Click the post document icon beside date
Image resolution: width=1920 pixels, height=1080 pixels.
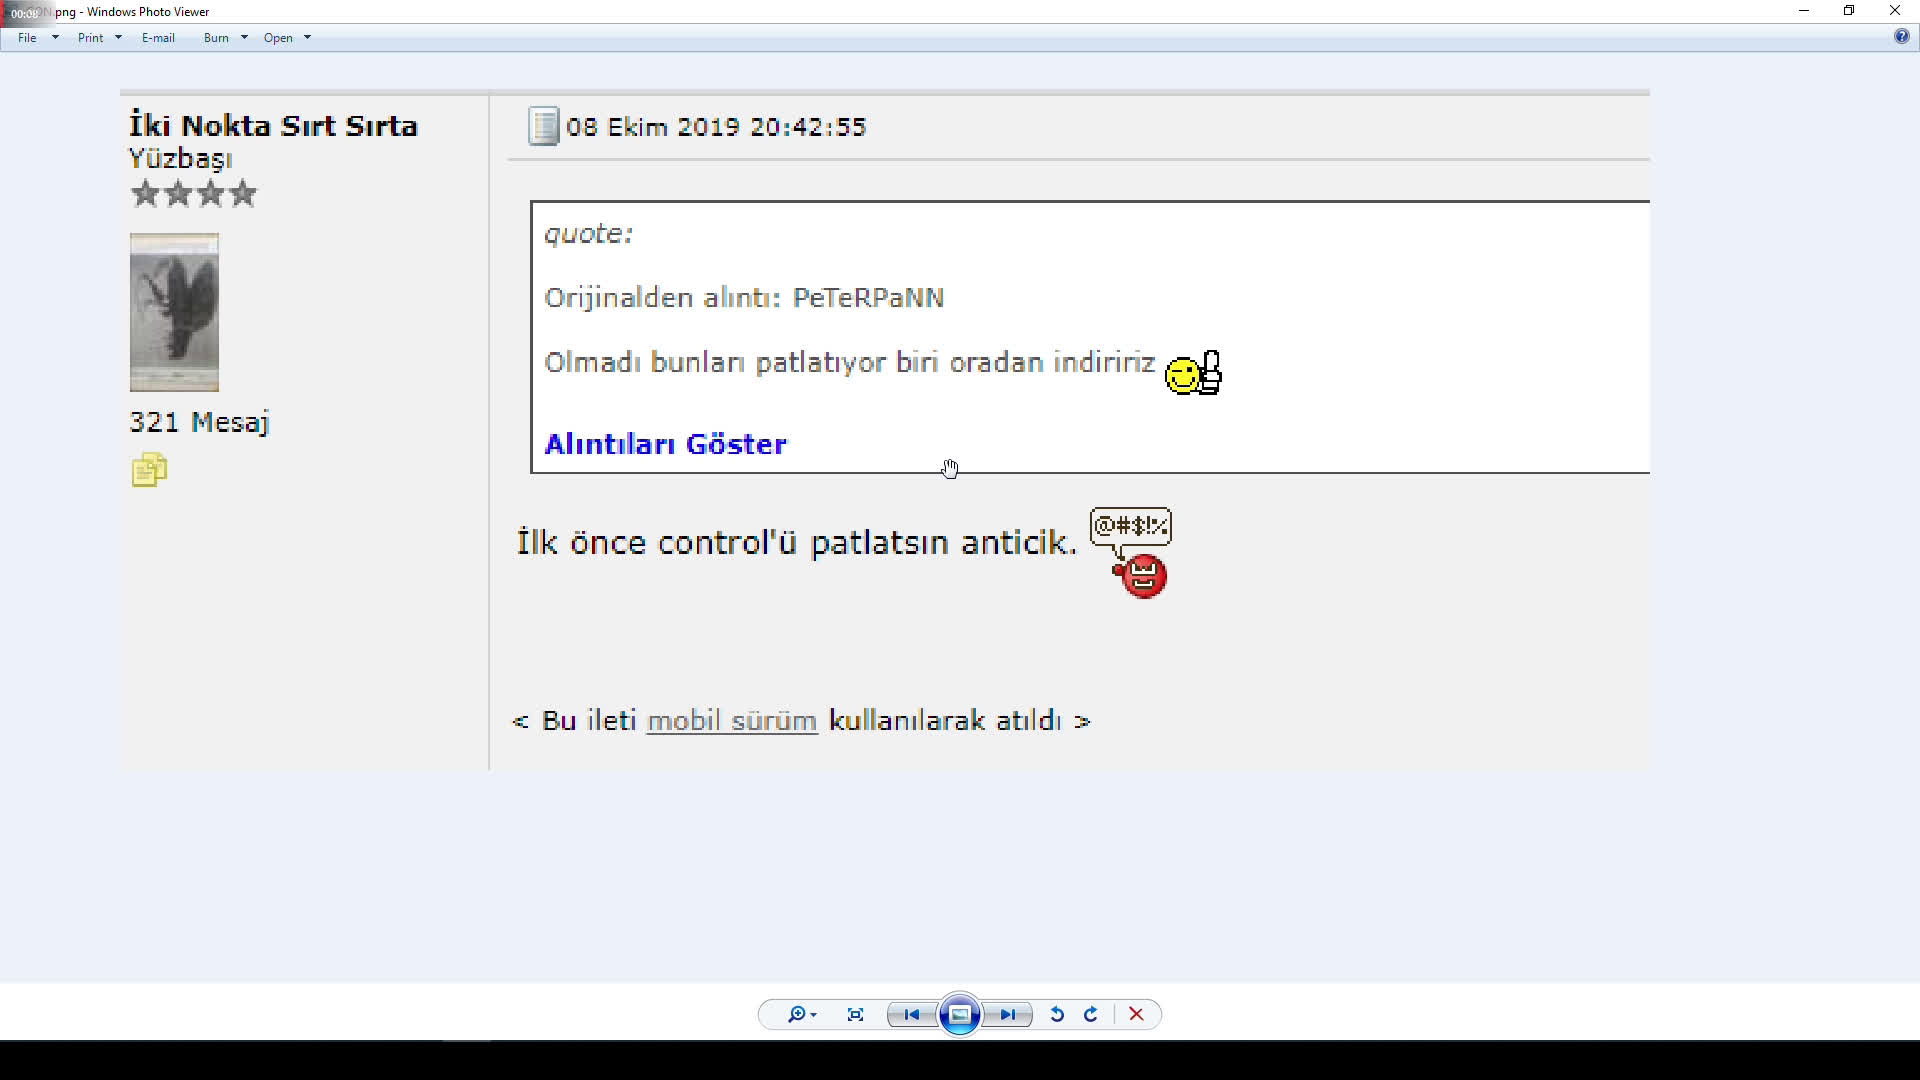click(543, 127)
